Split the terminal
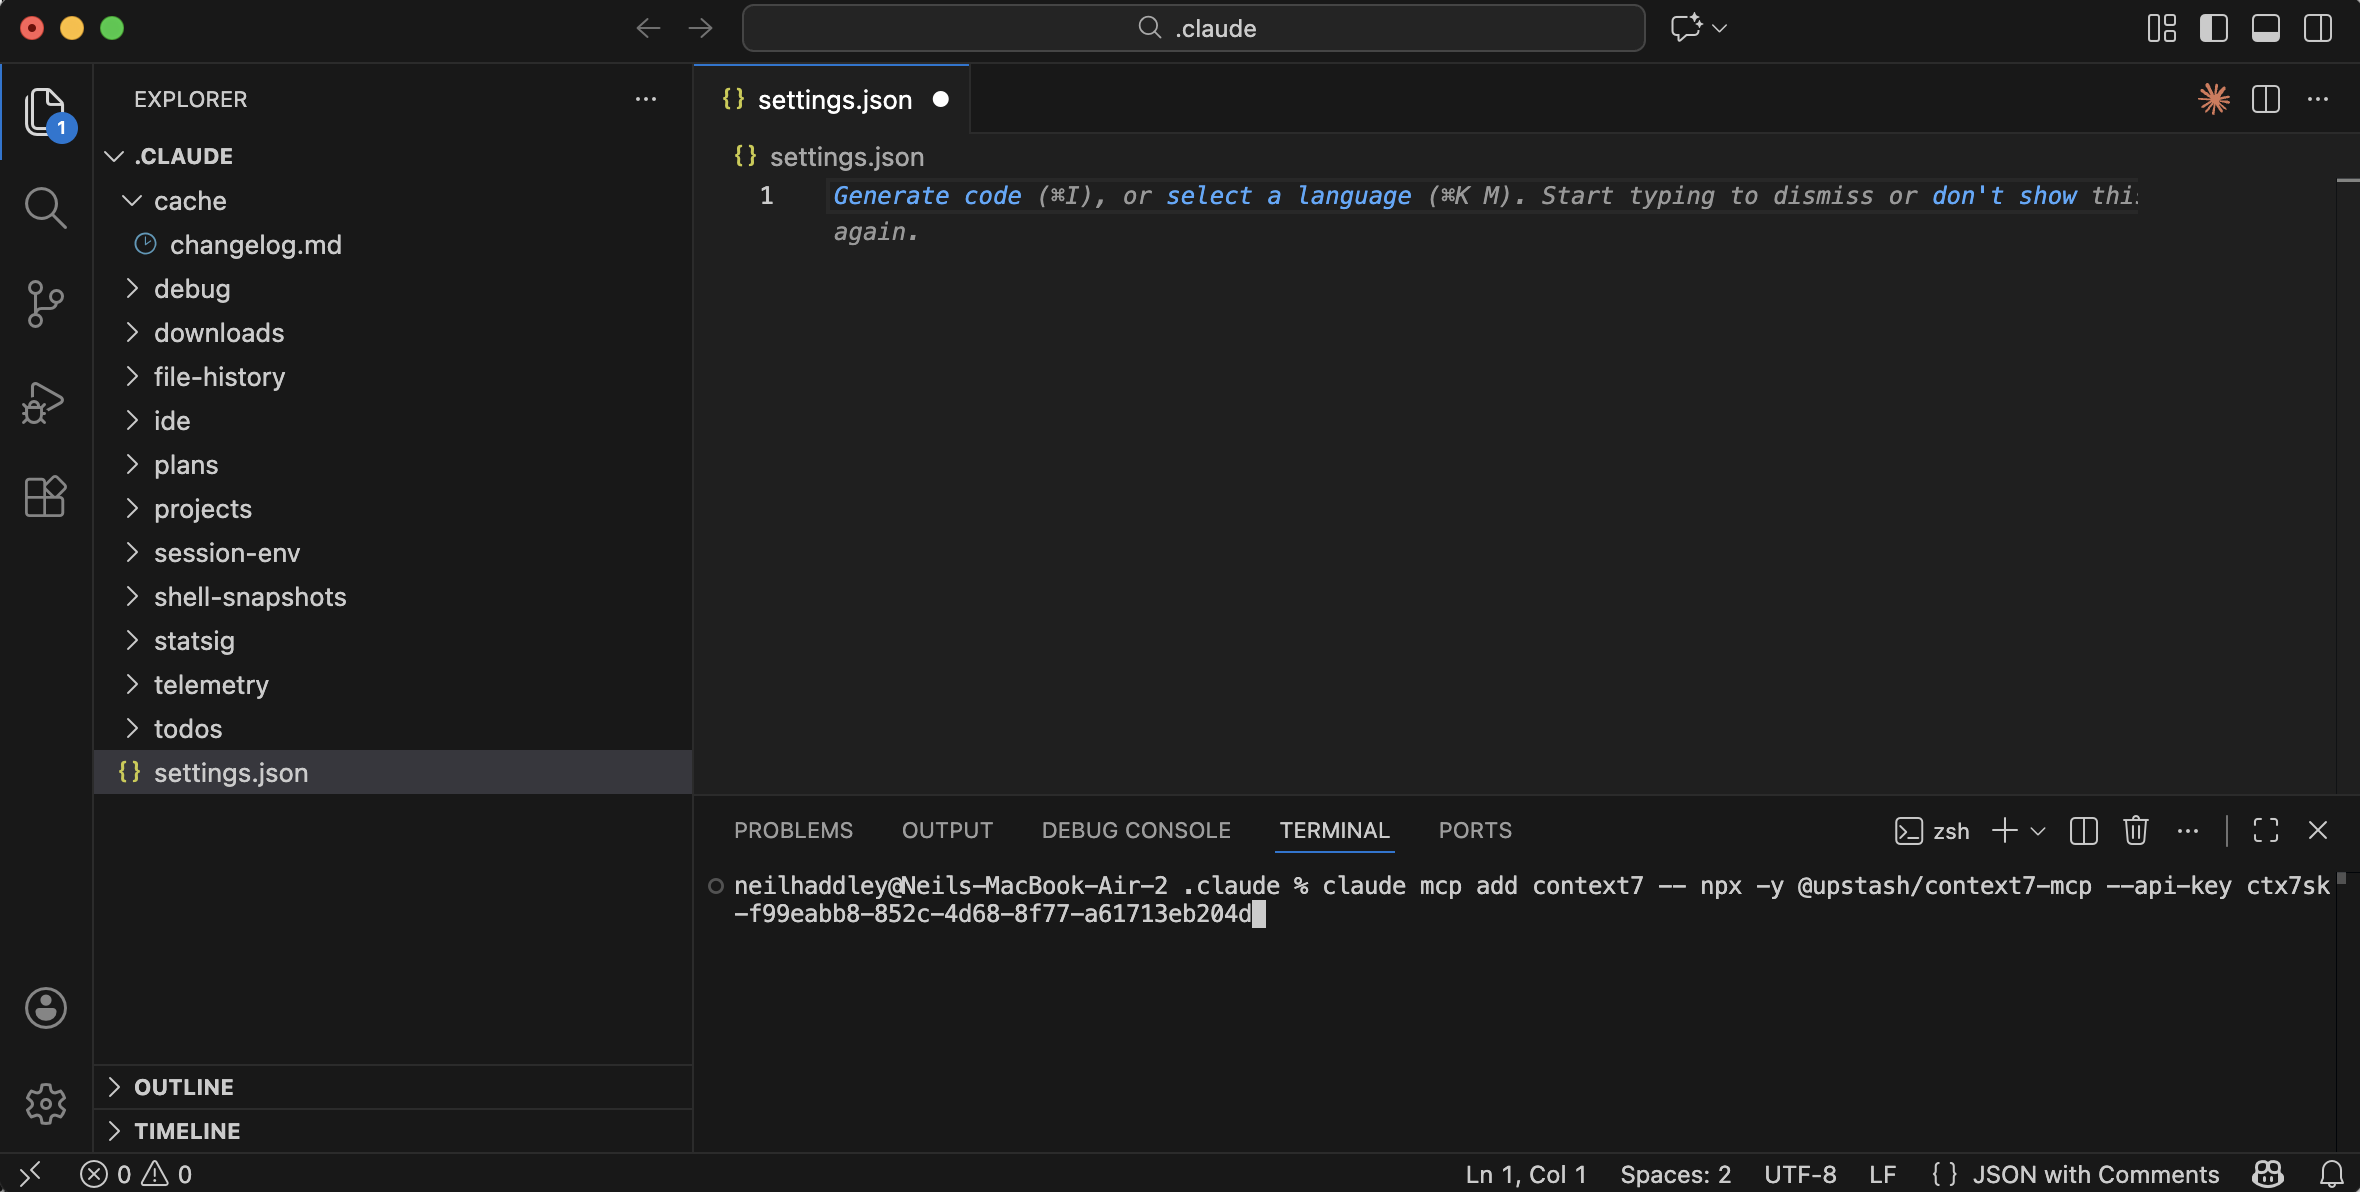Viewport: 2360px width, 1192px height. (2083, 831)
